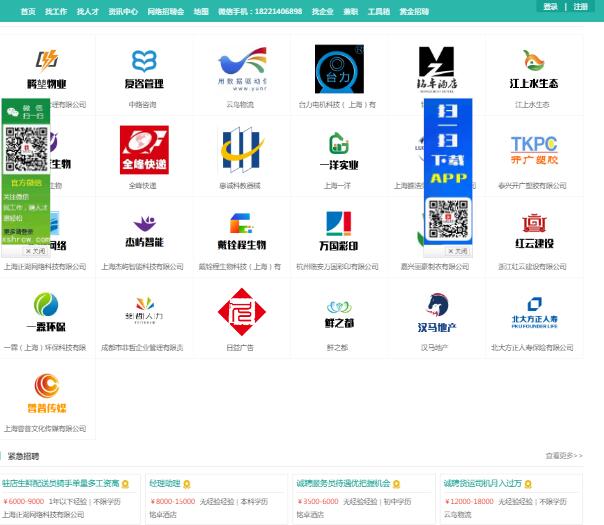Click the 台力 black and blue logo

(339, 69)
